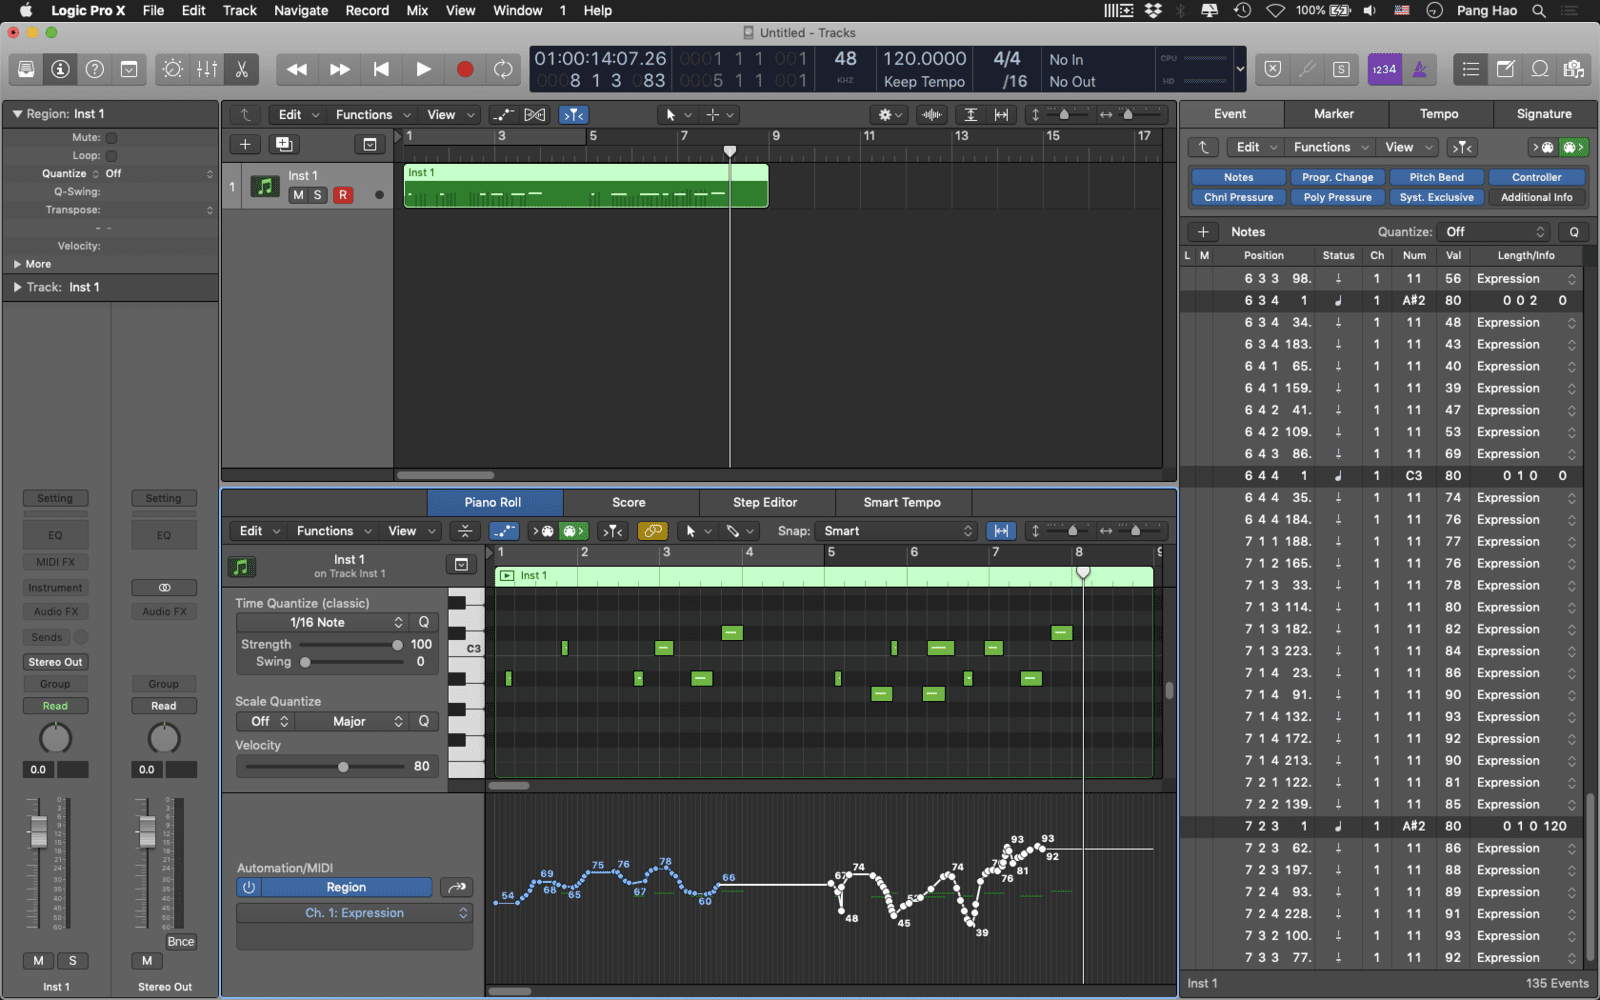Screen dimensions: 1600x1000
Task: Open the Mixer from the control bar
Action: pyautogui.click(x=207, y=69)
